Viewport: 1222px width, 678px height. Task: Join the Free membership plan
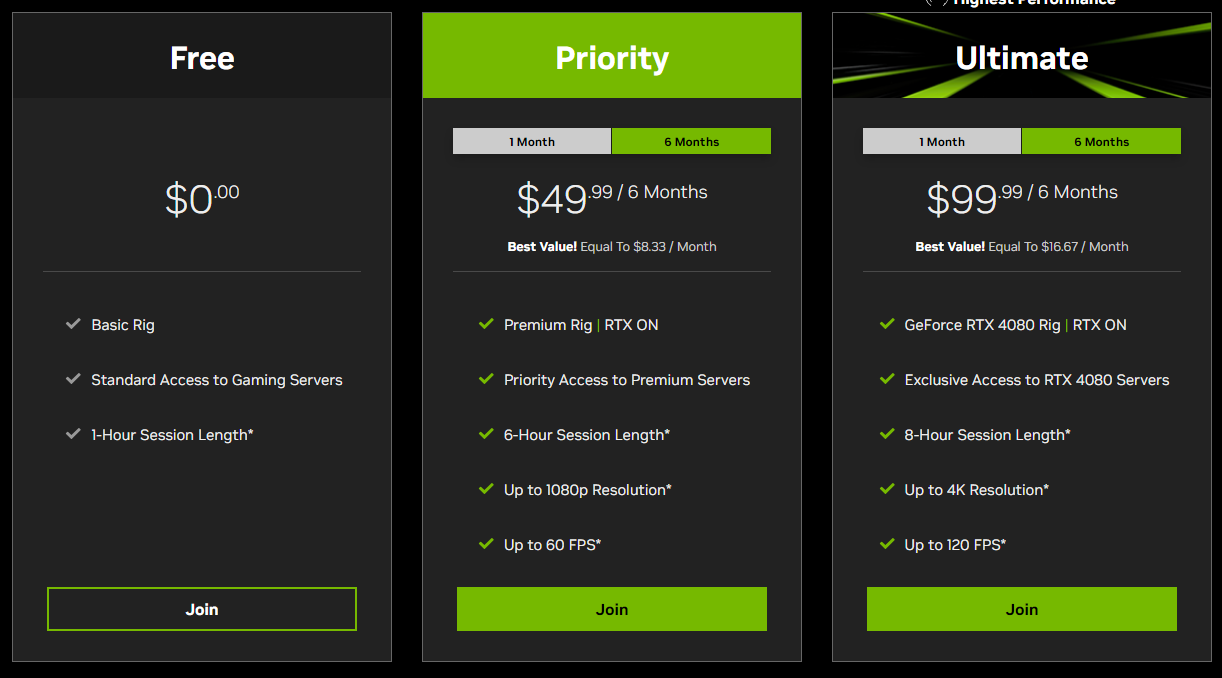[202, 609]
